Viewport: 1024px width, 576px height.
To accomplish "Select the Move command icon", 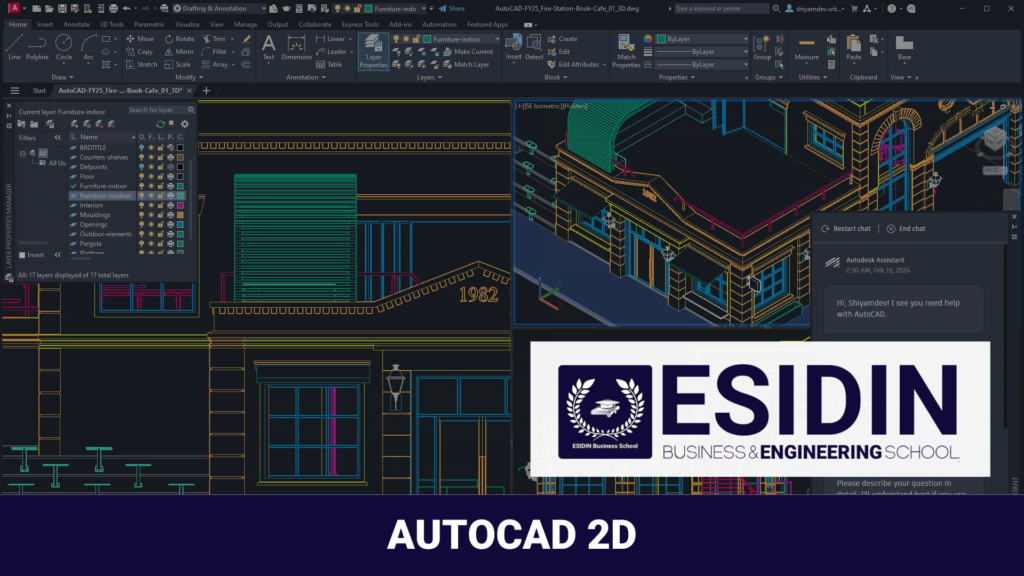I will pos(132,39).
